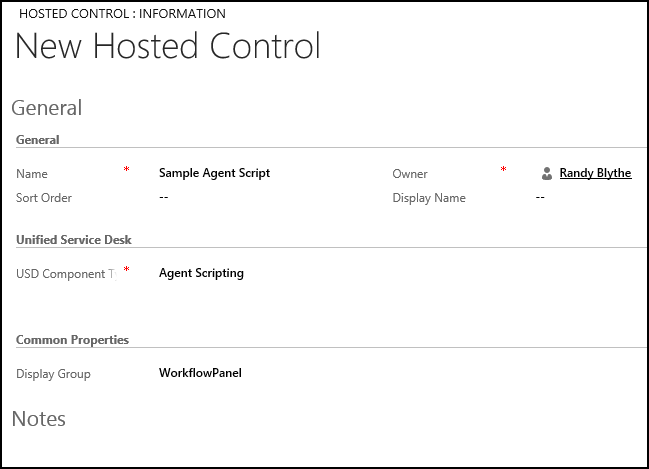Click the empty Display Name field value
This screenshot has width=649, height=469.
[x=540, y=198]
